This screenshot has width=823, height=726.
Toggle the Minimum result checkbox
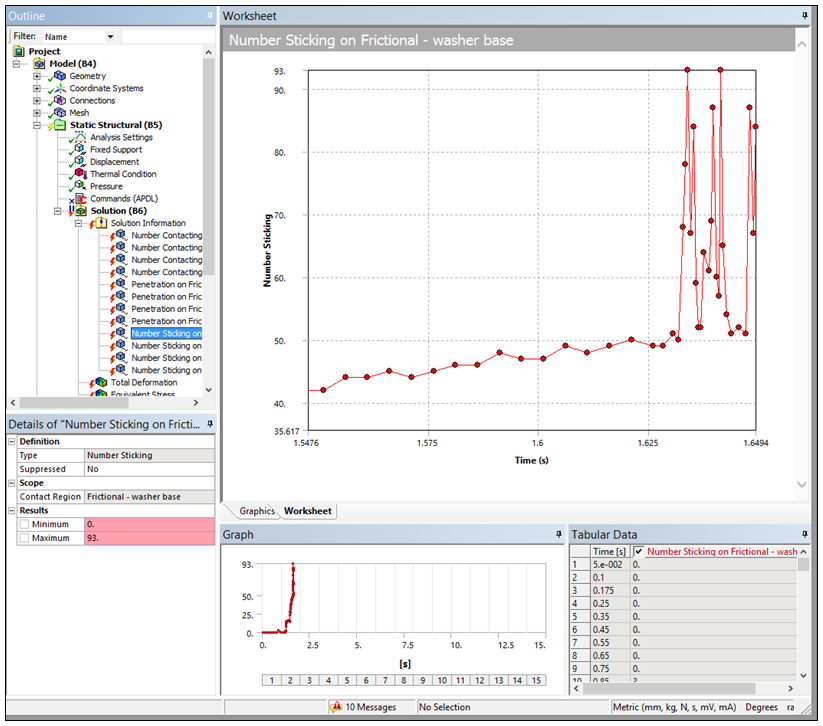click(25, 524)
